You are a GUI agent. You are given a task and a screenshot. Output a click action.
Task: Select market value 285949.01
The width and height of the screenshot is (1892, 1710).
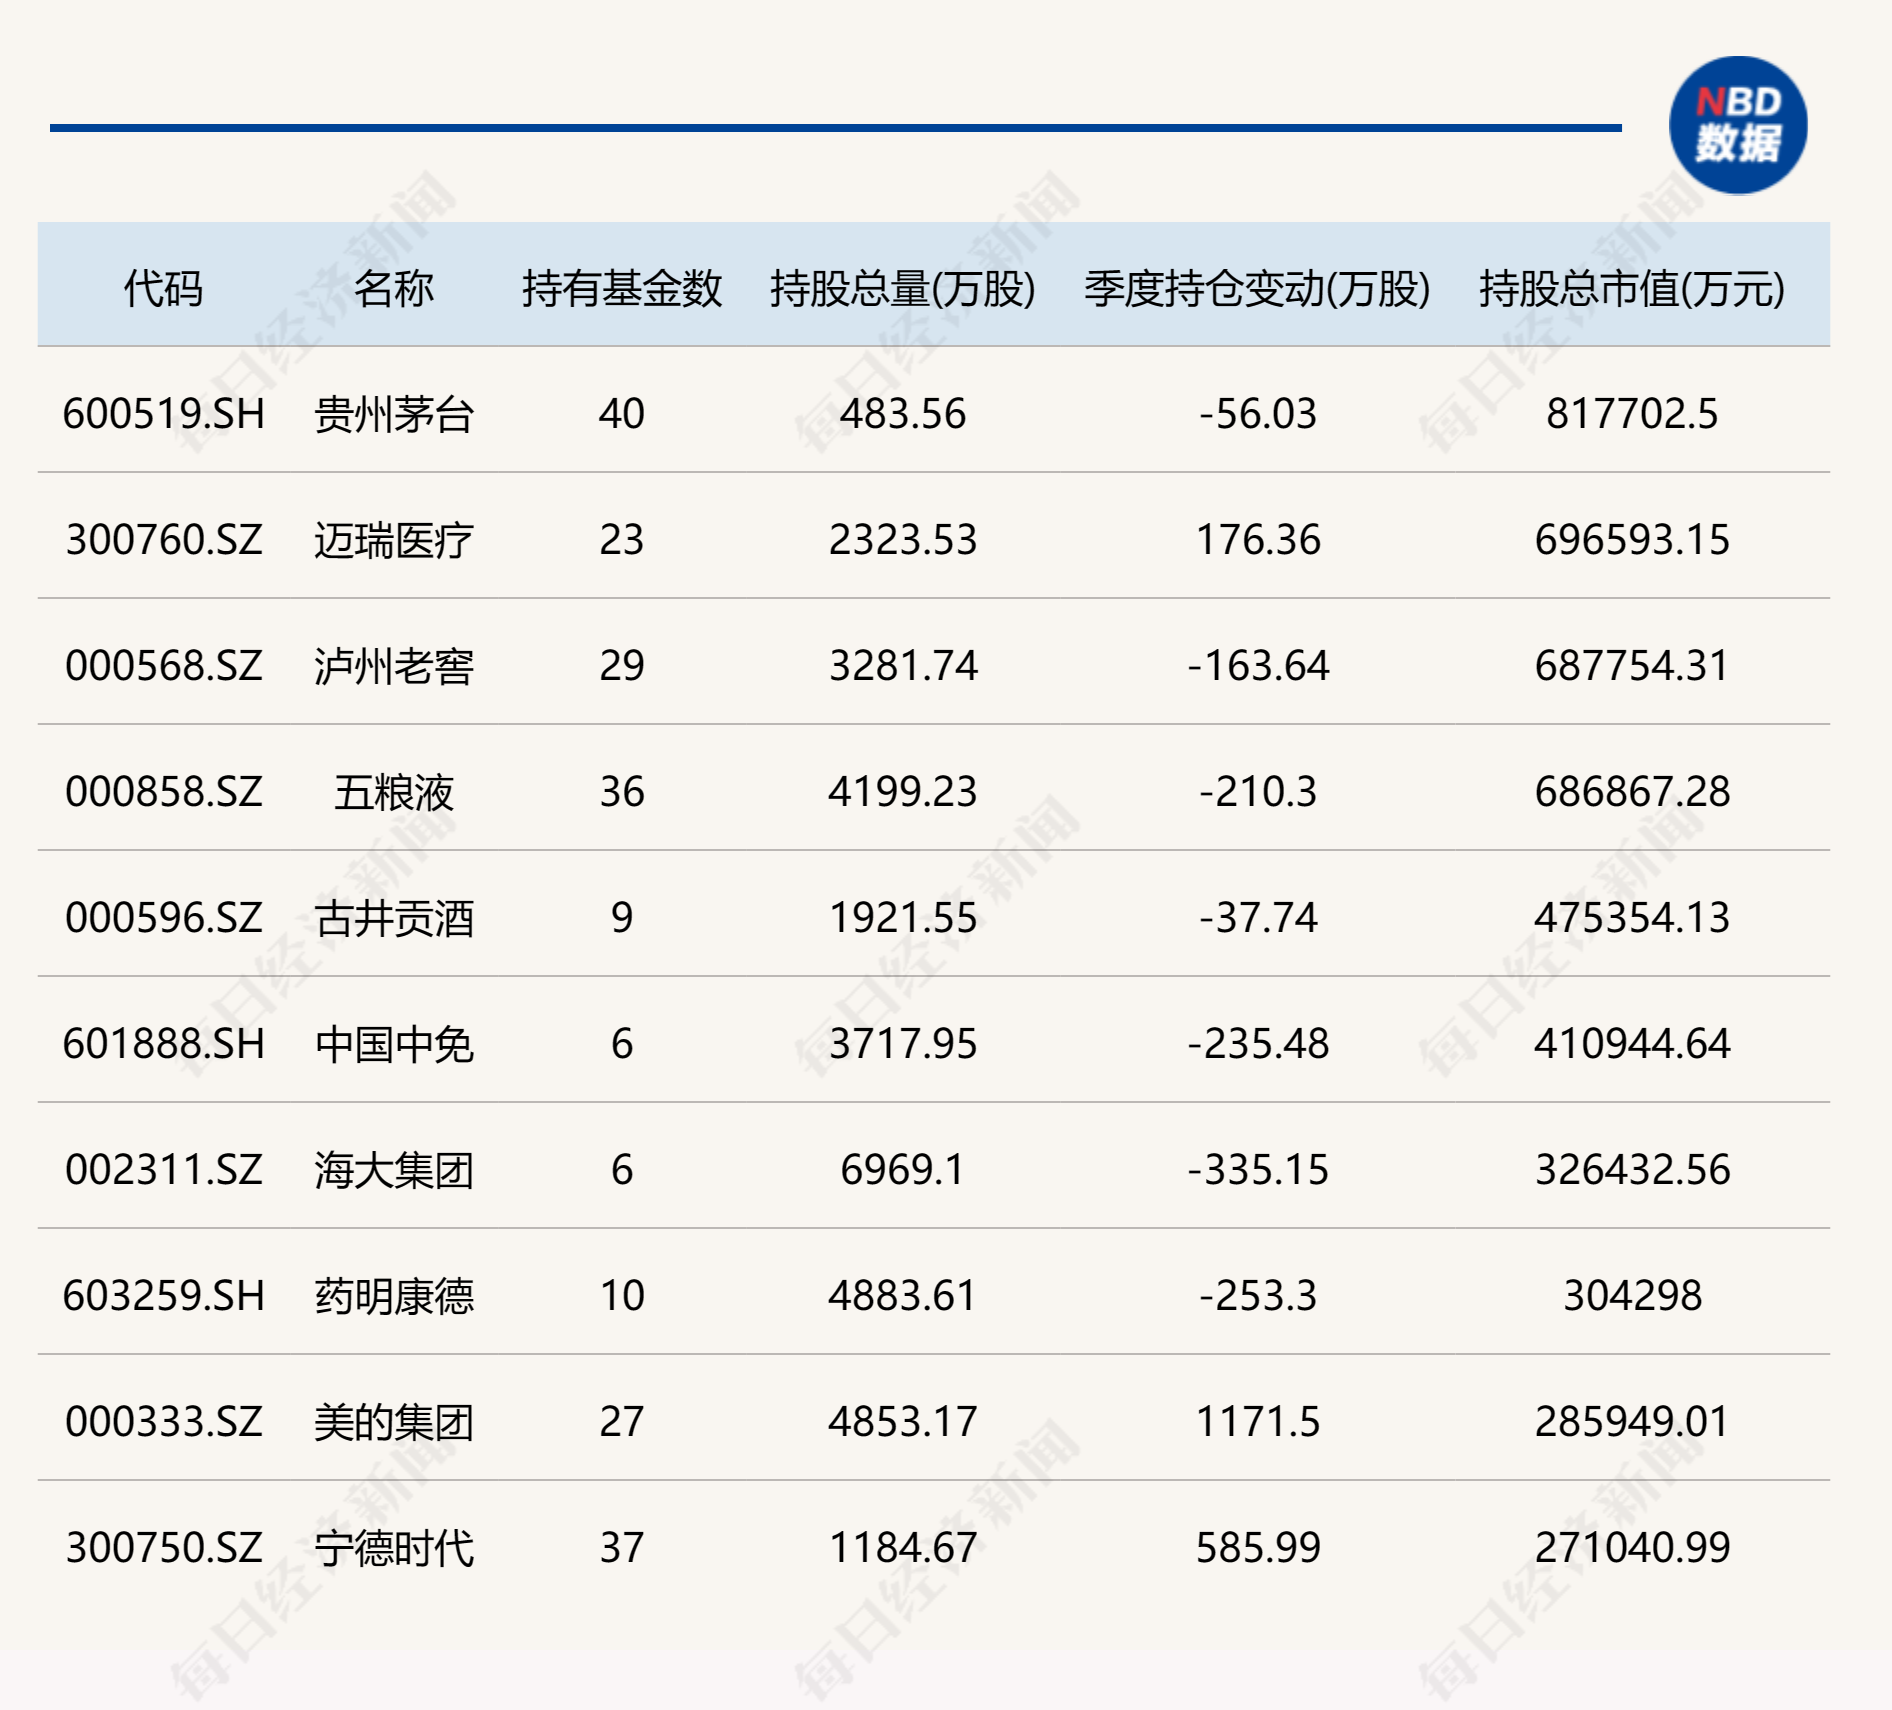tap(1632, 1422)
